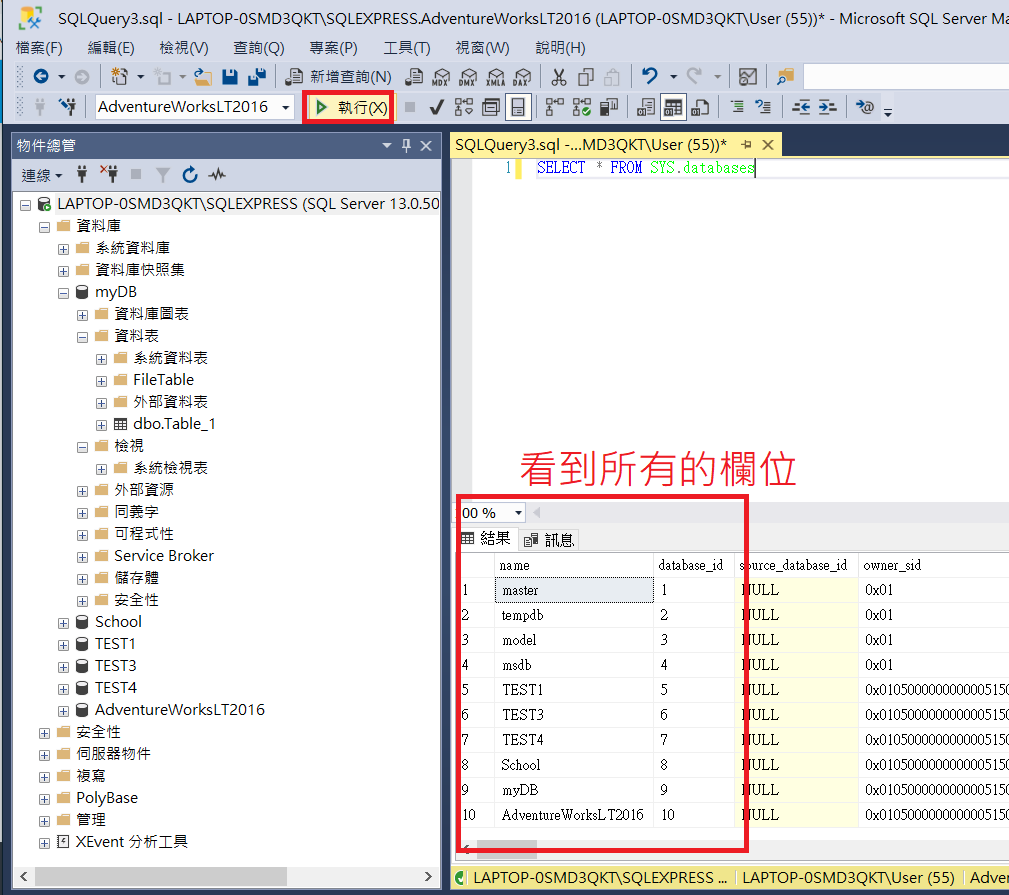Select Results to File output mode
This screenshot has width=1009, height=895.
[x=700, y=107]
